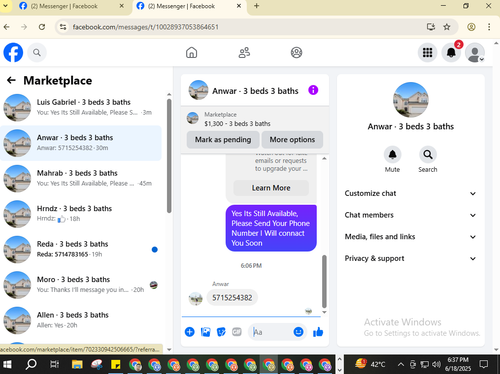Click More options button
The height and width of the screenshot is (374, 500).
[x=292, y=139]
